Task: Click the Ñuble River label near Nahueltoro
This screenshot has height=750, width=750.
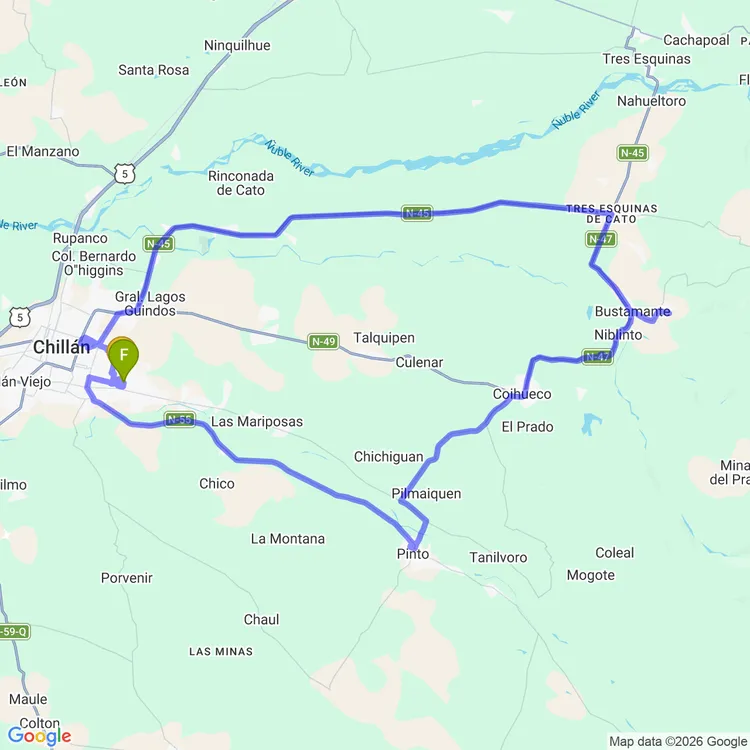Action: tap(576, 110)
